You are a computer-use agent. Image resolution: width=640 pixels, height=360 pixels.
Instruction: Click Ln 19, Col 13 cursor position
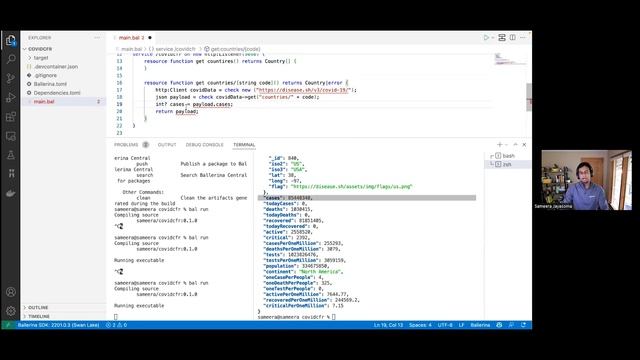point(388,325)
